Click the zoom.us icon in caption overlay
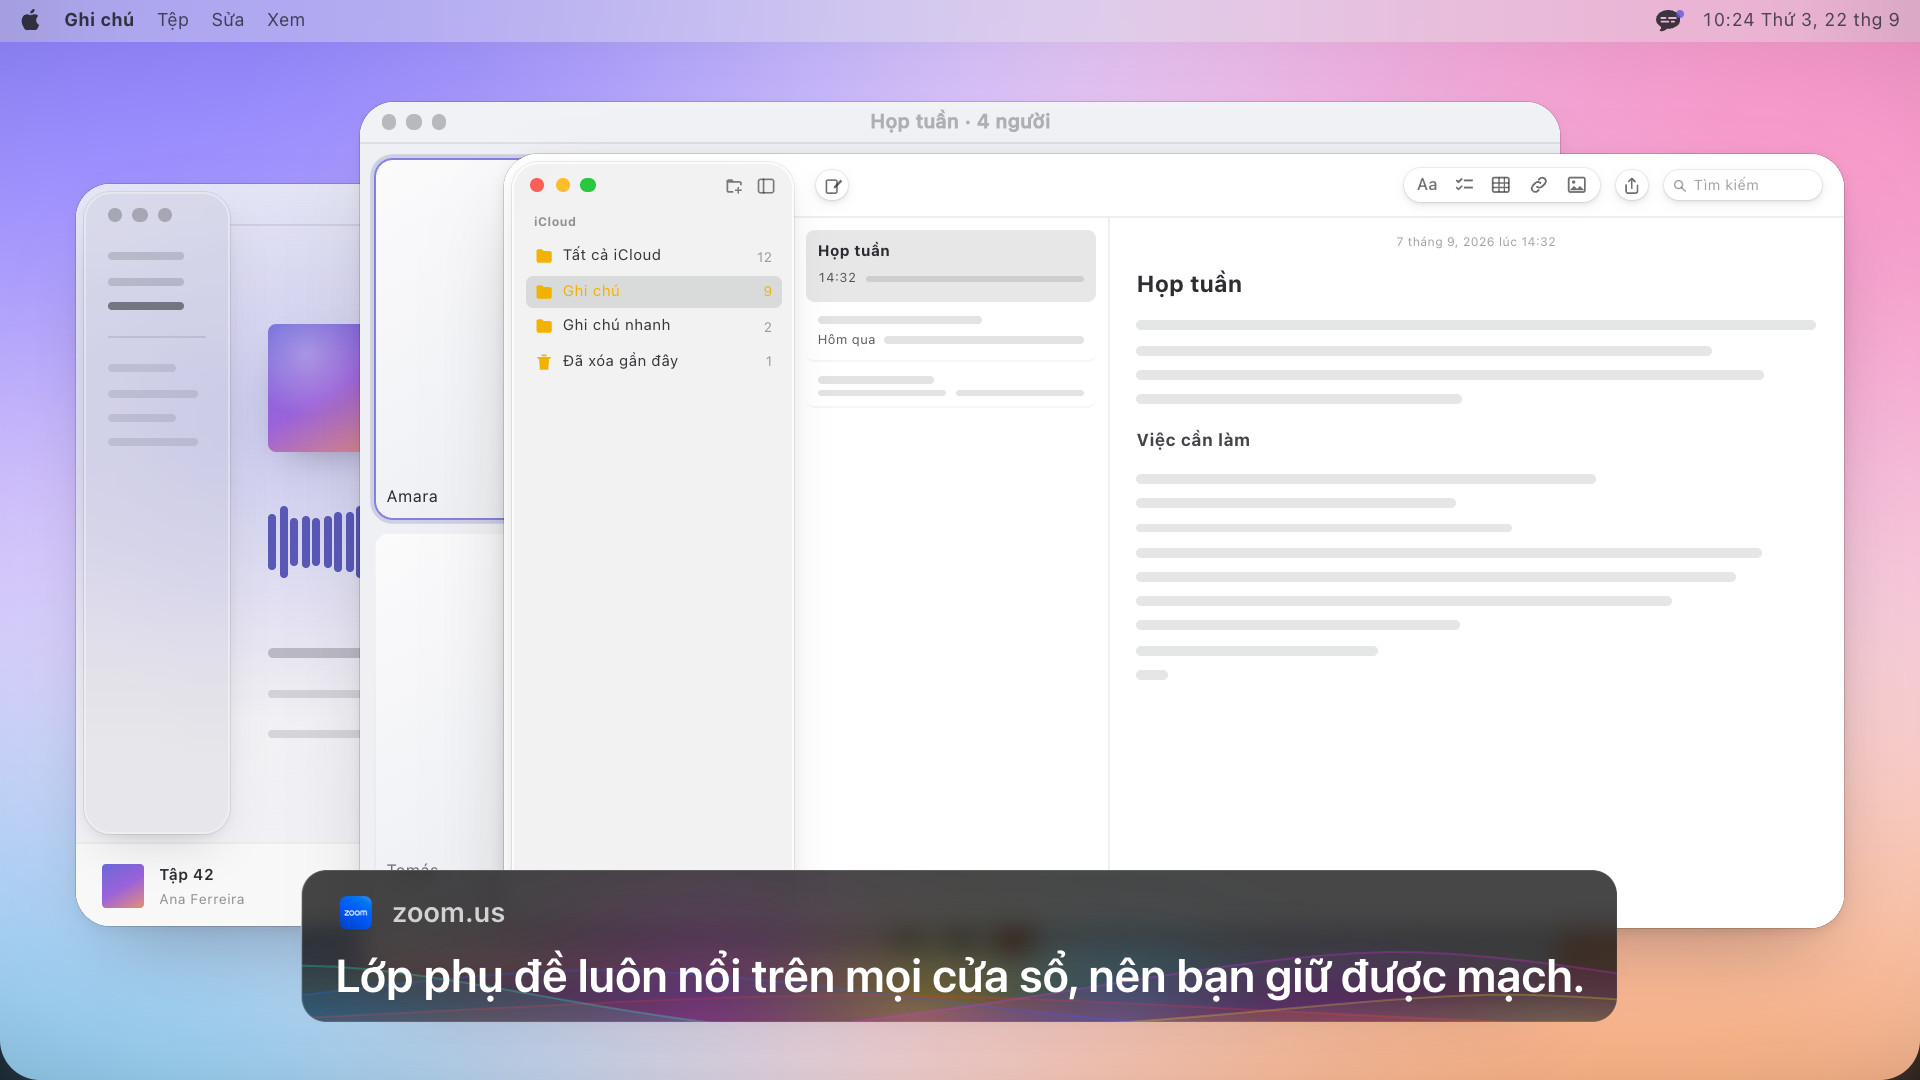This screenshot has height=1080, width=1920. pos(356,912)
